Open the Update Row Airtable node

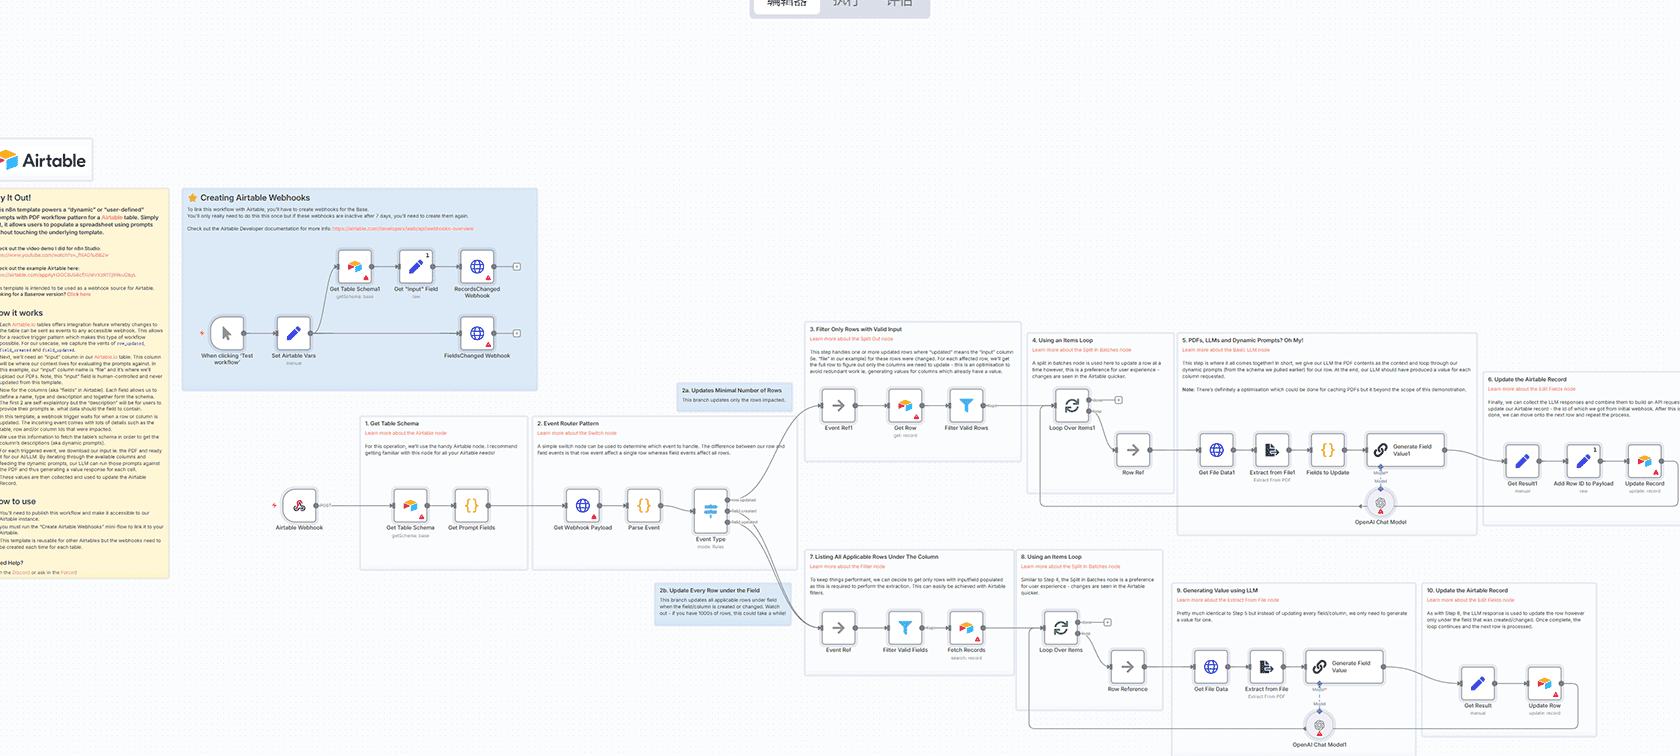coord(1544,684)
